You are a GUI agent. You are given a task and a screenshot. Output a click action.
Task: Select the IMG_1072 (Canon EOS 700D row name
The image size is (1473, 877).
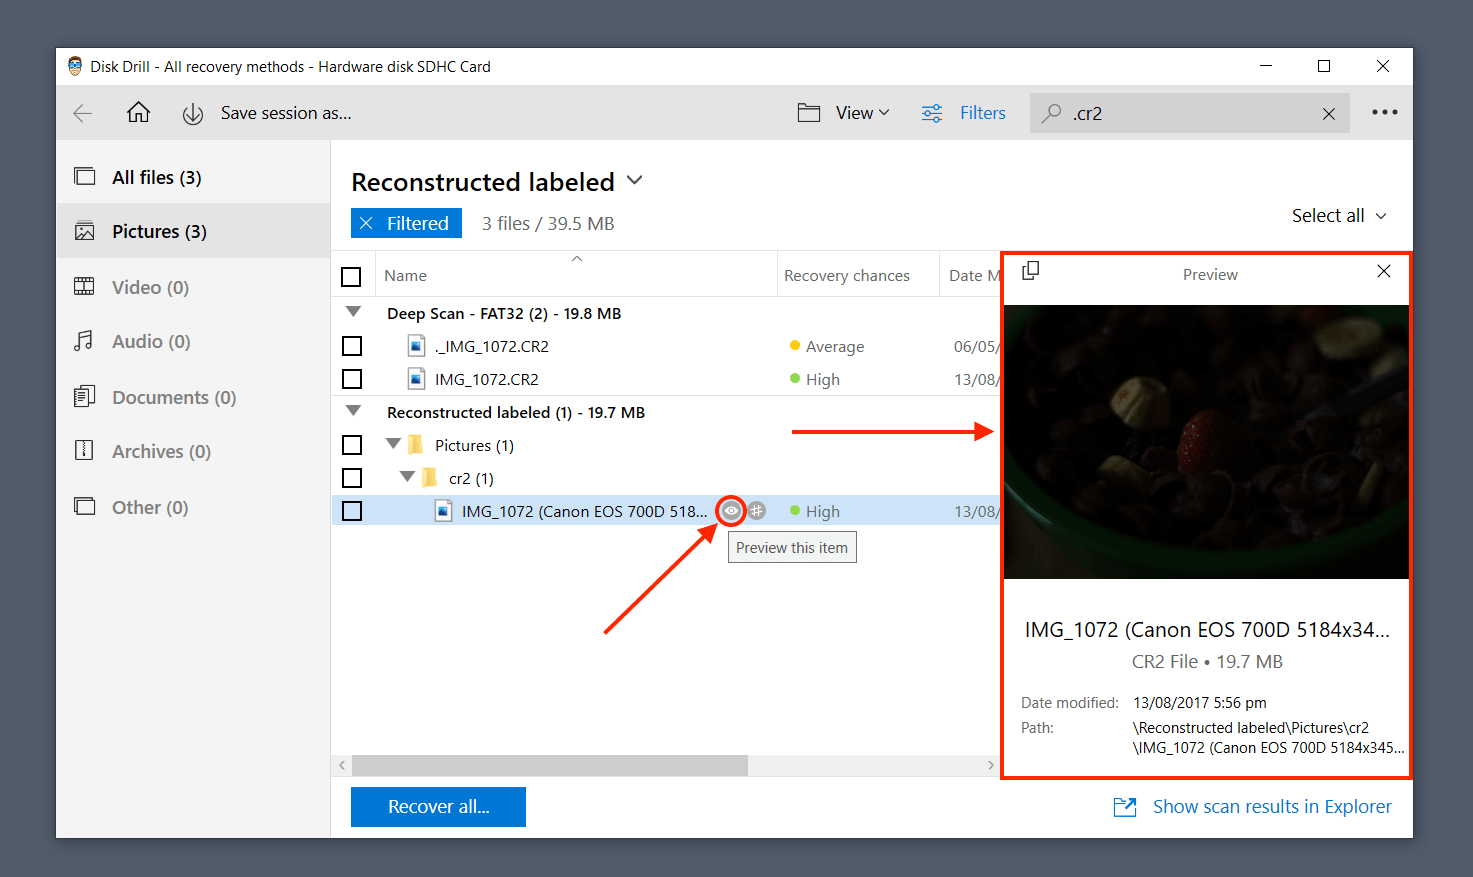[x=584, y=511]
